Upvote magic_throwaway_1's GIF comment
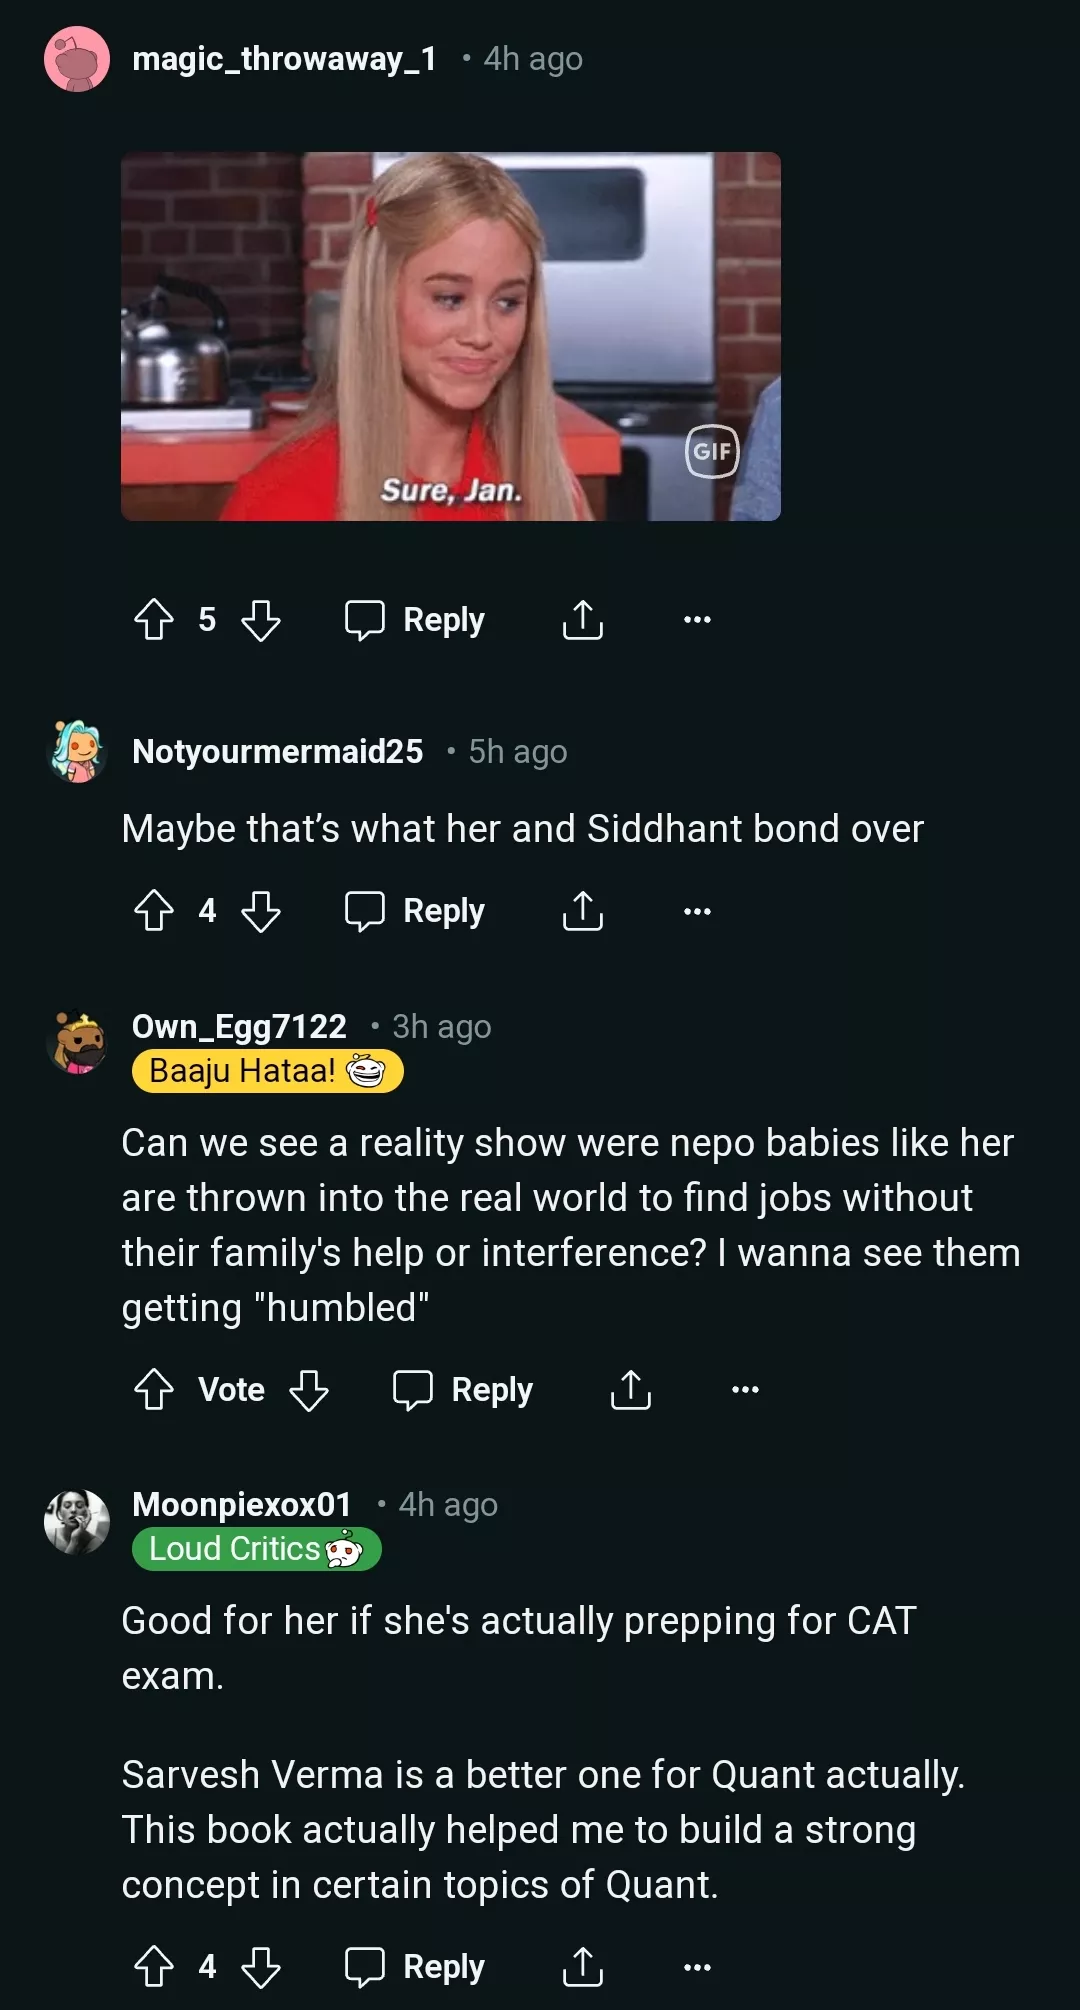Screen dimensions: 1080x2010 pyautogui.click(x=152, y=620)
